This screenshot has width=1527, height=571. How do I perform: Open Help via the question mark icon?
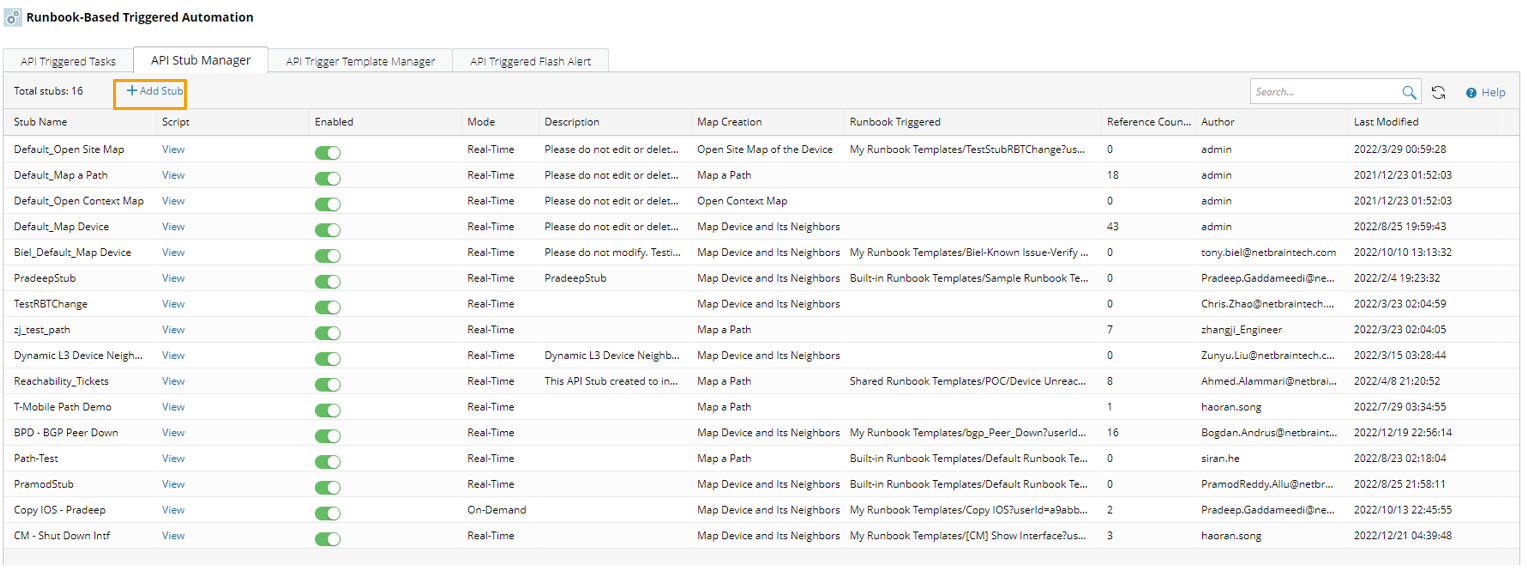coord(1472,93)
